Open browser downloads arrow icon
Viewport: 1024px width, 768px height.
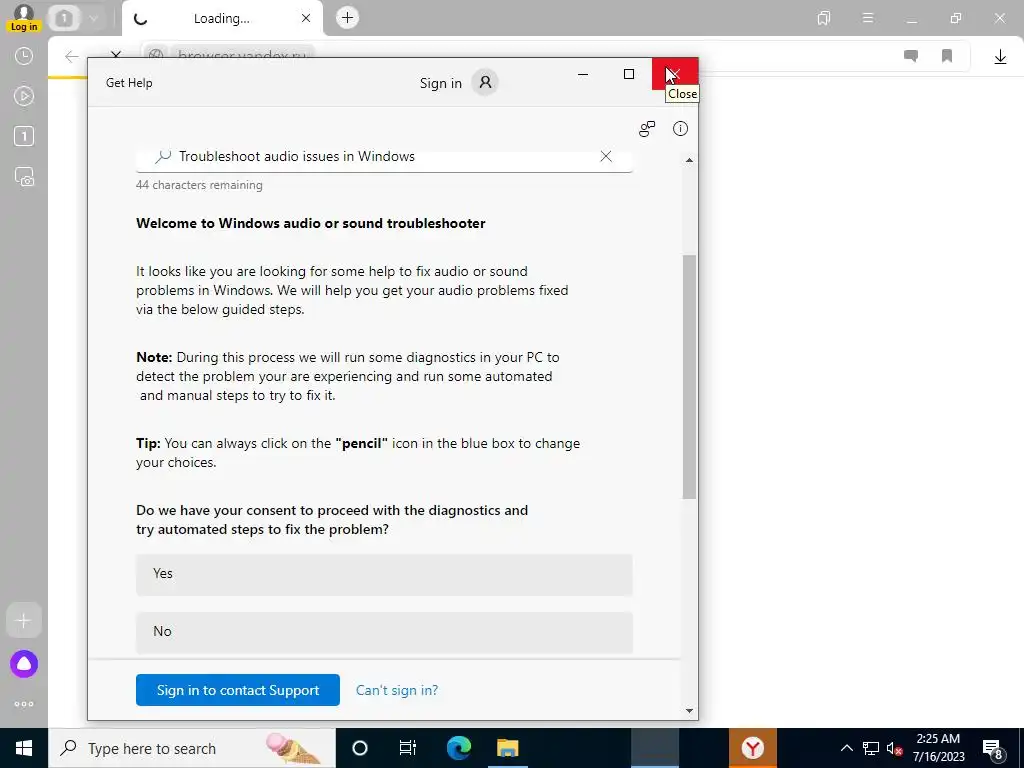(x=1000, y=57)
